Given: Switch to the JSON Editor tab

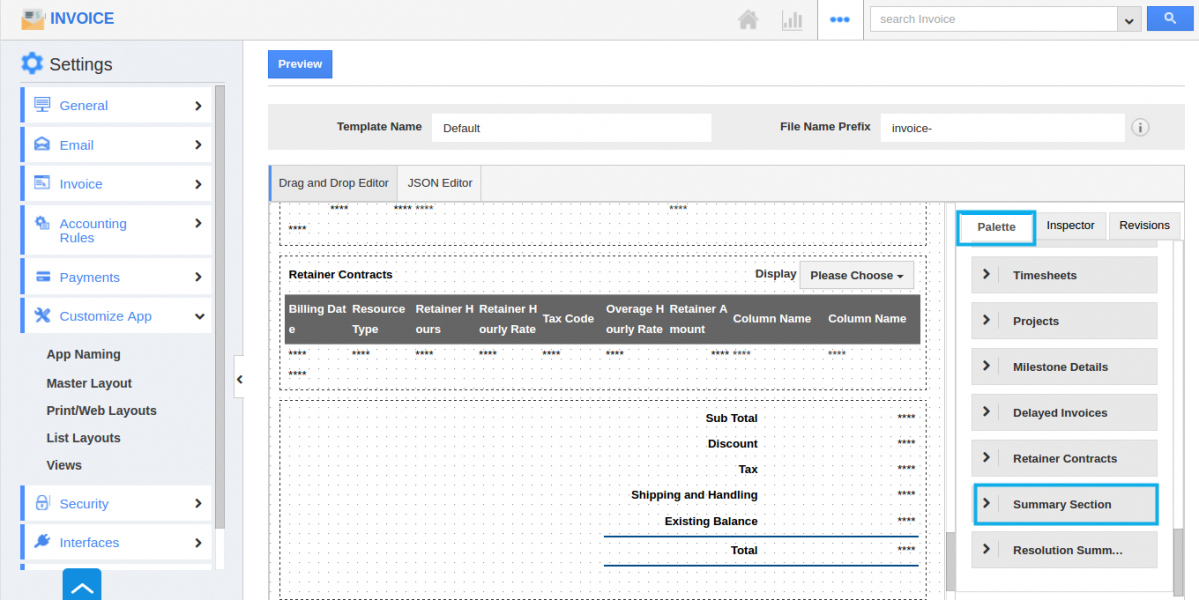Looking at the screenshot, I should 439,183.
